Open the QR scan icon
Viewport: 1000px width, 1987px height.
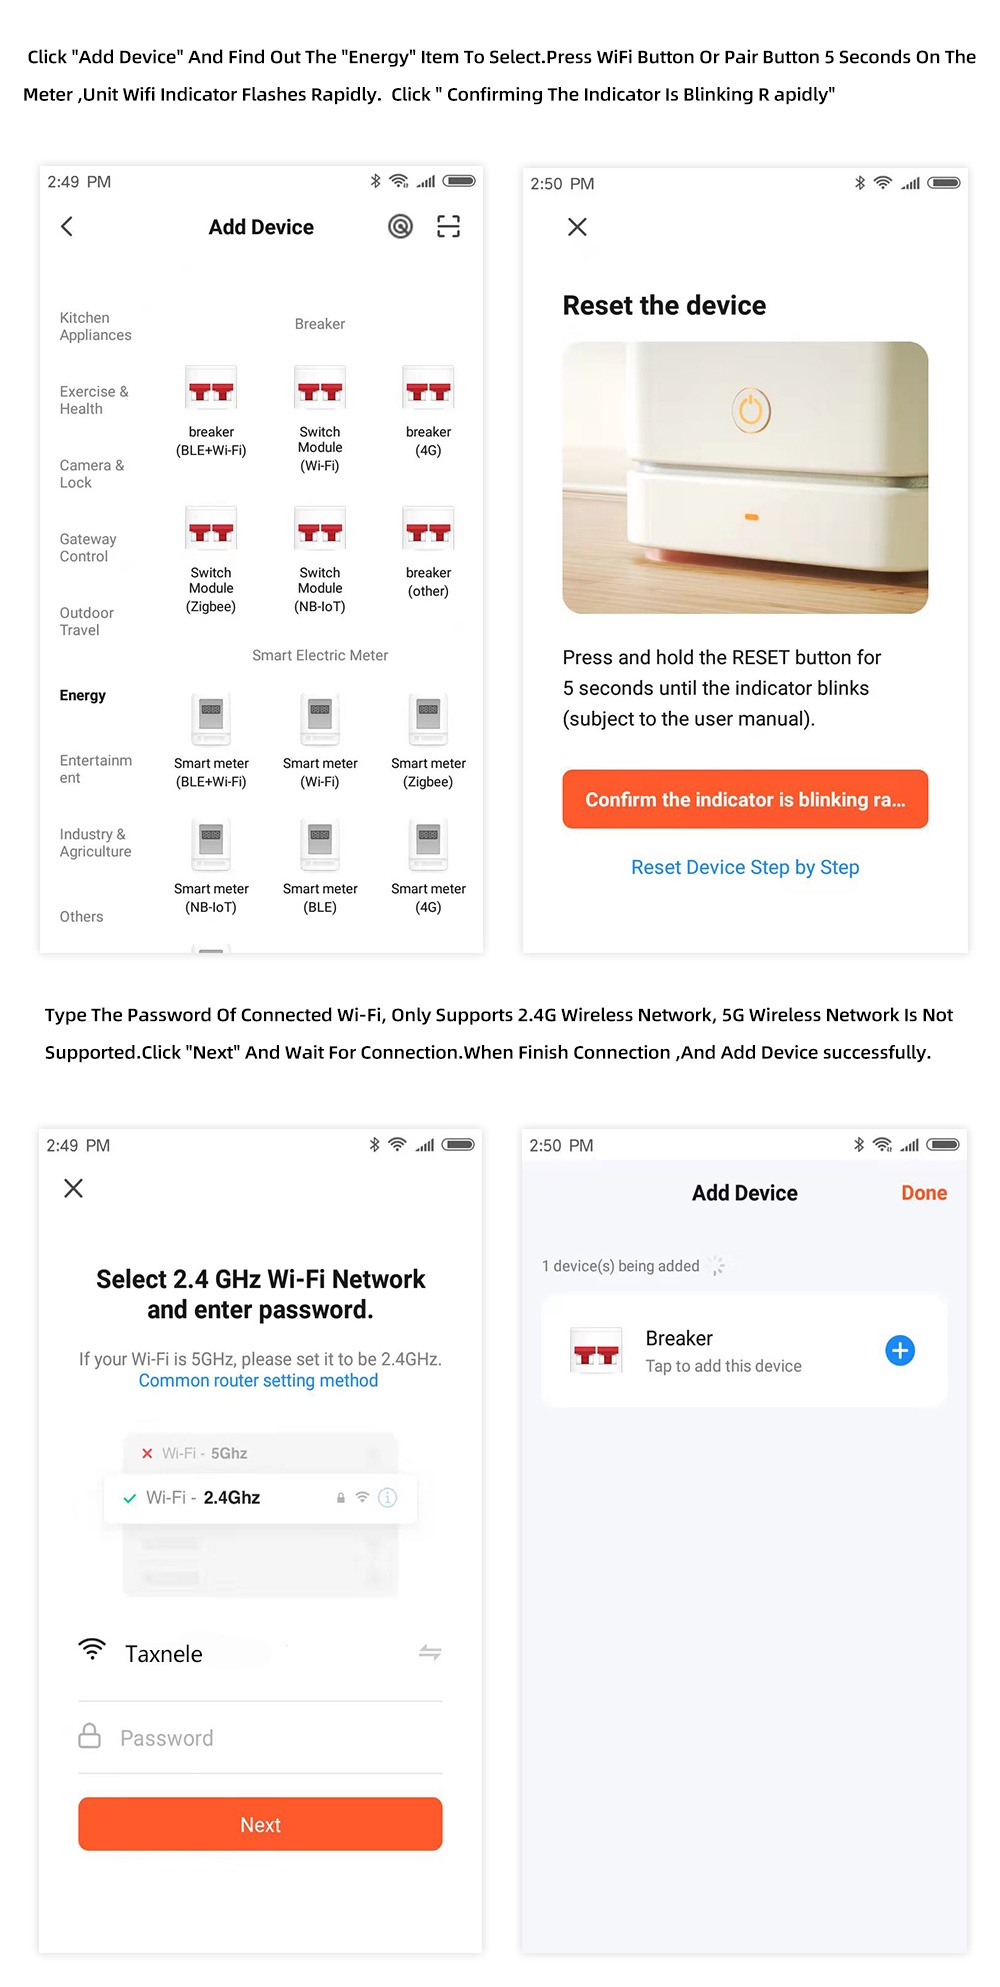[x=448, y=227]
